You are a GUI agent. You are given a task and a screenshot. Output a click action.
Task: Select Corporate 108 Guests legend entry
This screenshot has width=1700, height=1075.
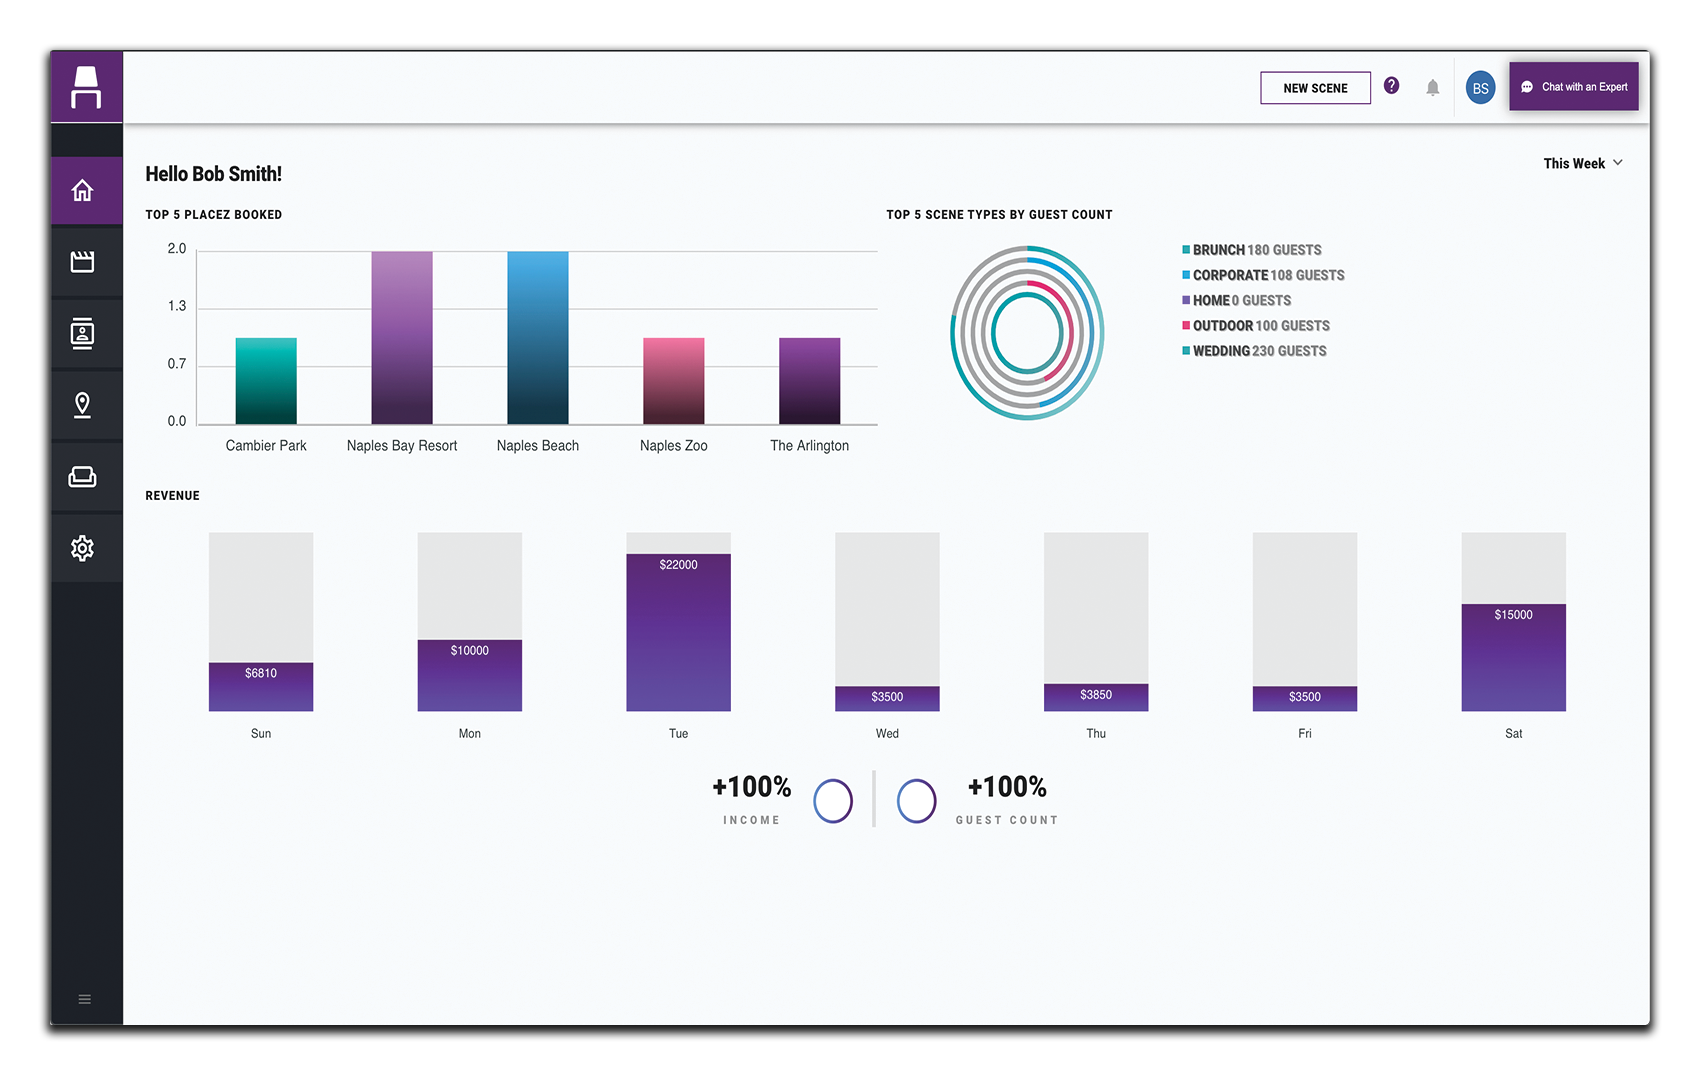point(1263,275)
